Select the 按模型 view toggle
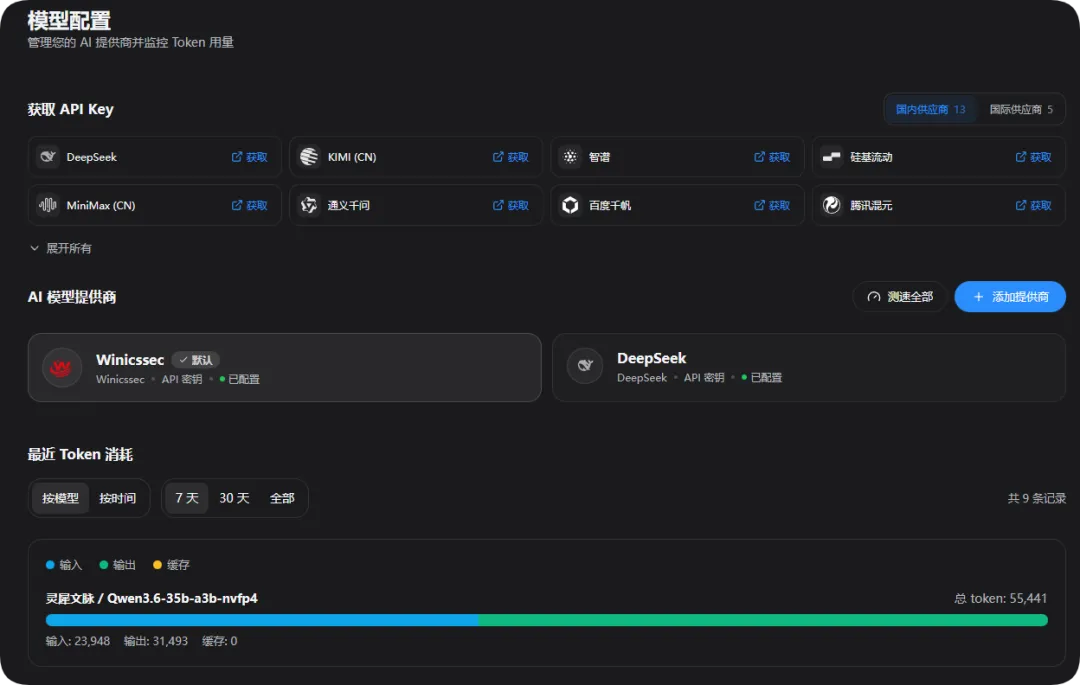The height and width of the screenshot is (685, 1080). pos(61,498)
